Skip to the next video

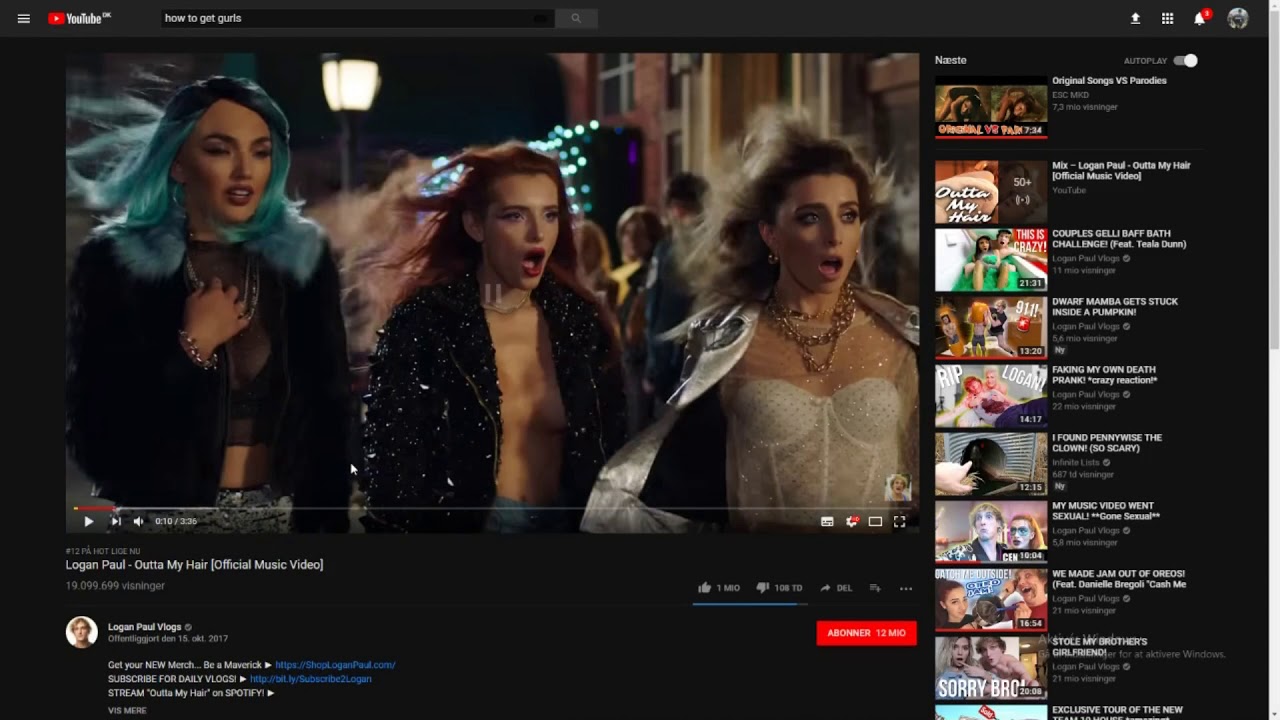coord(116,521)
